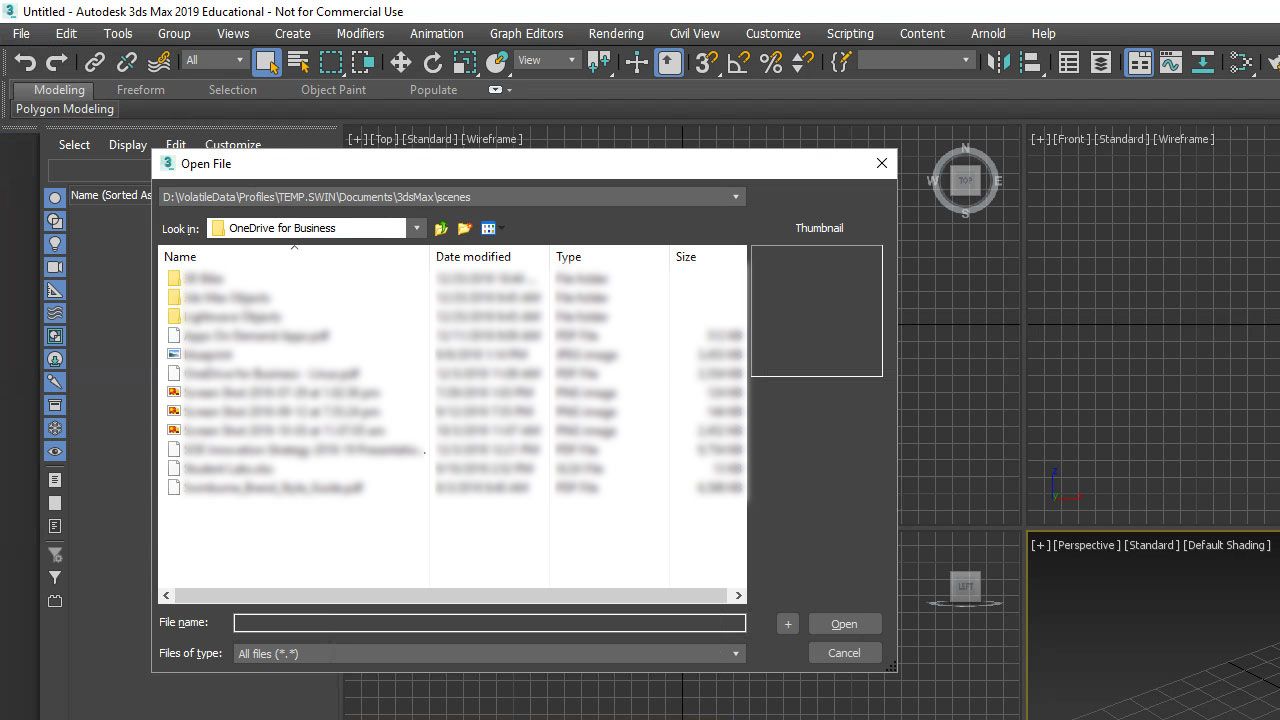1280x720 pixels.
Task: Select the Select and Move tool
Action: pyautogui.click(x=400, y=63)
